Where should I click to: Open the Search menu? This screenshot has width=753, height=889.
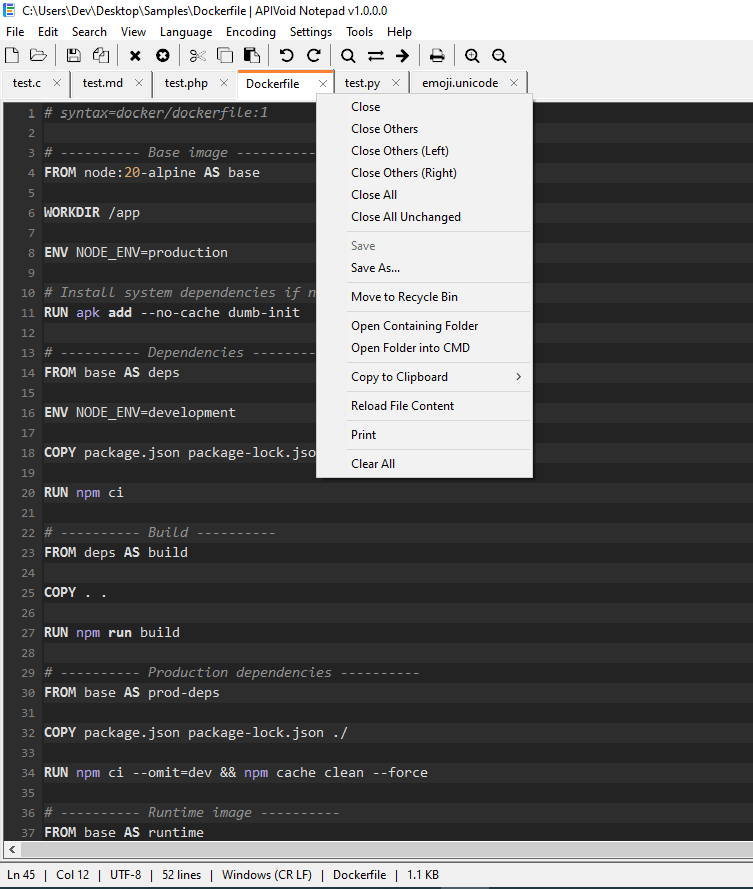[x=89, y=32]
